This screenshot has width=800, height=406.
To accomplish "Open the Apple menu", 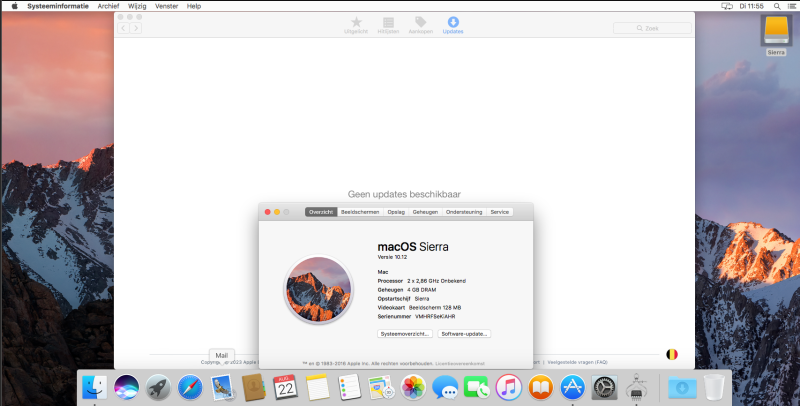I will [14, 6].
